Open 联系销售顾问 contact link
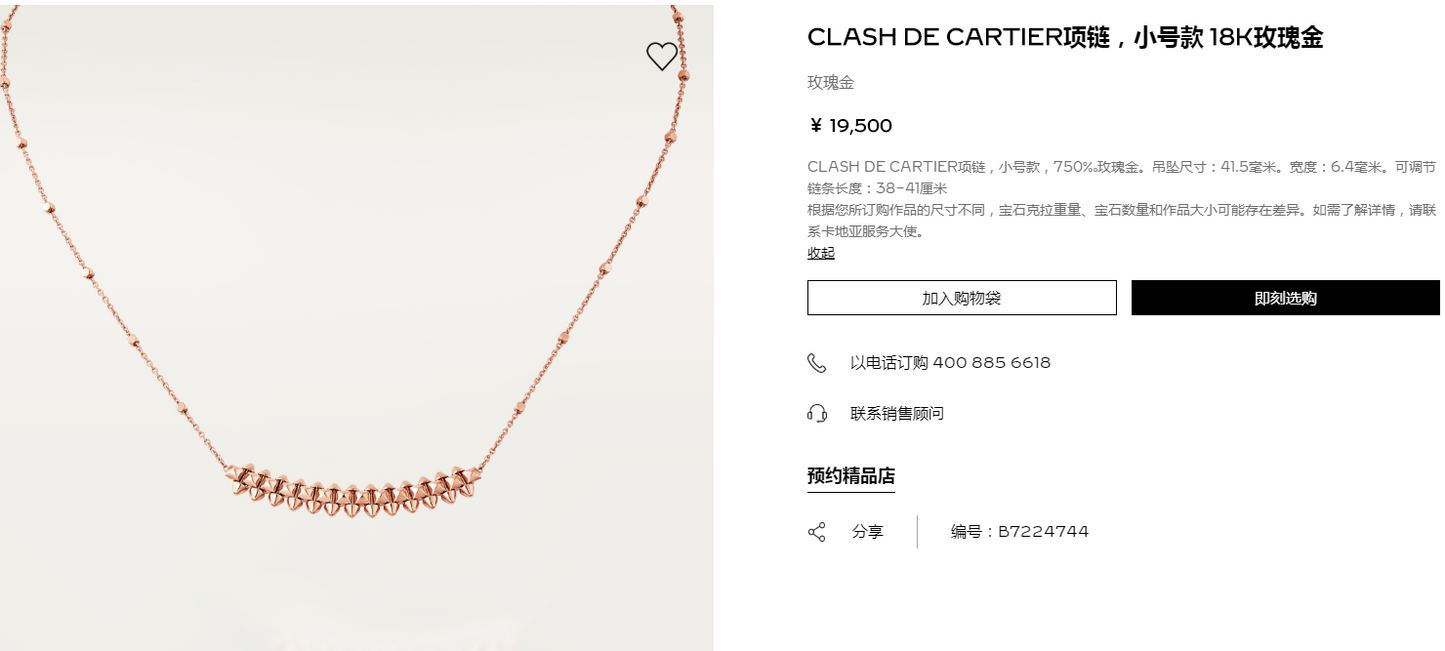This screenshot has height=651, width=1445. tap(897, 413)
